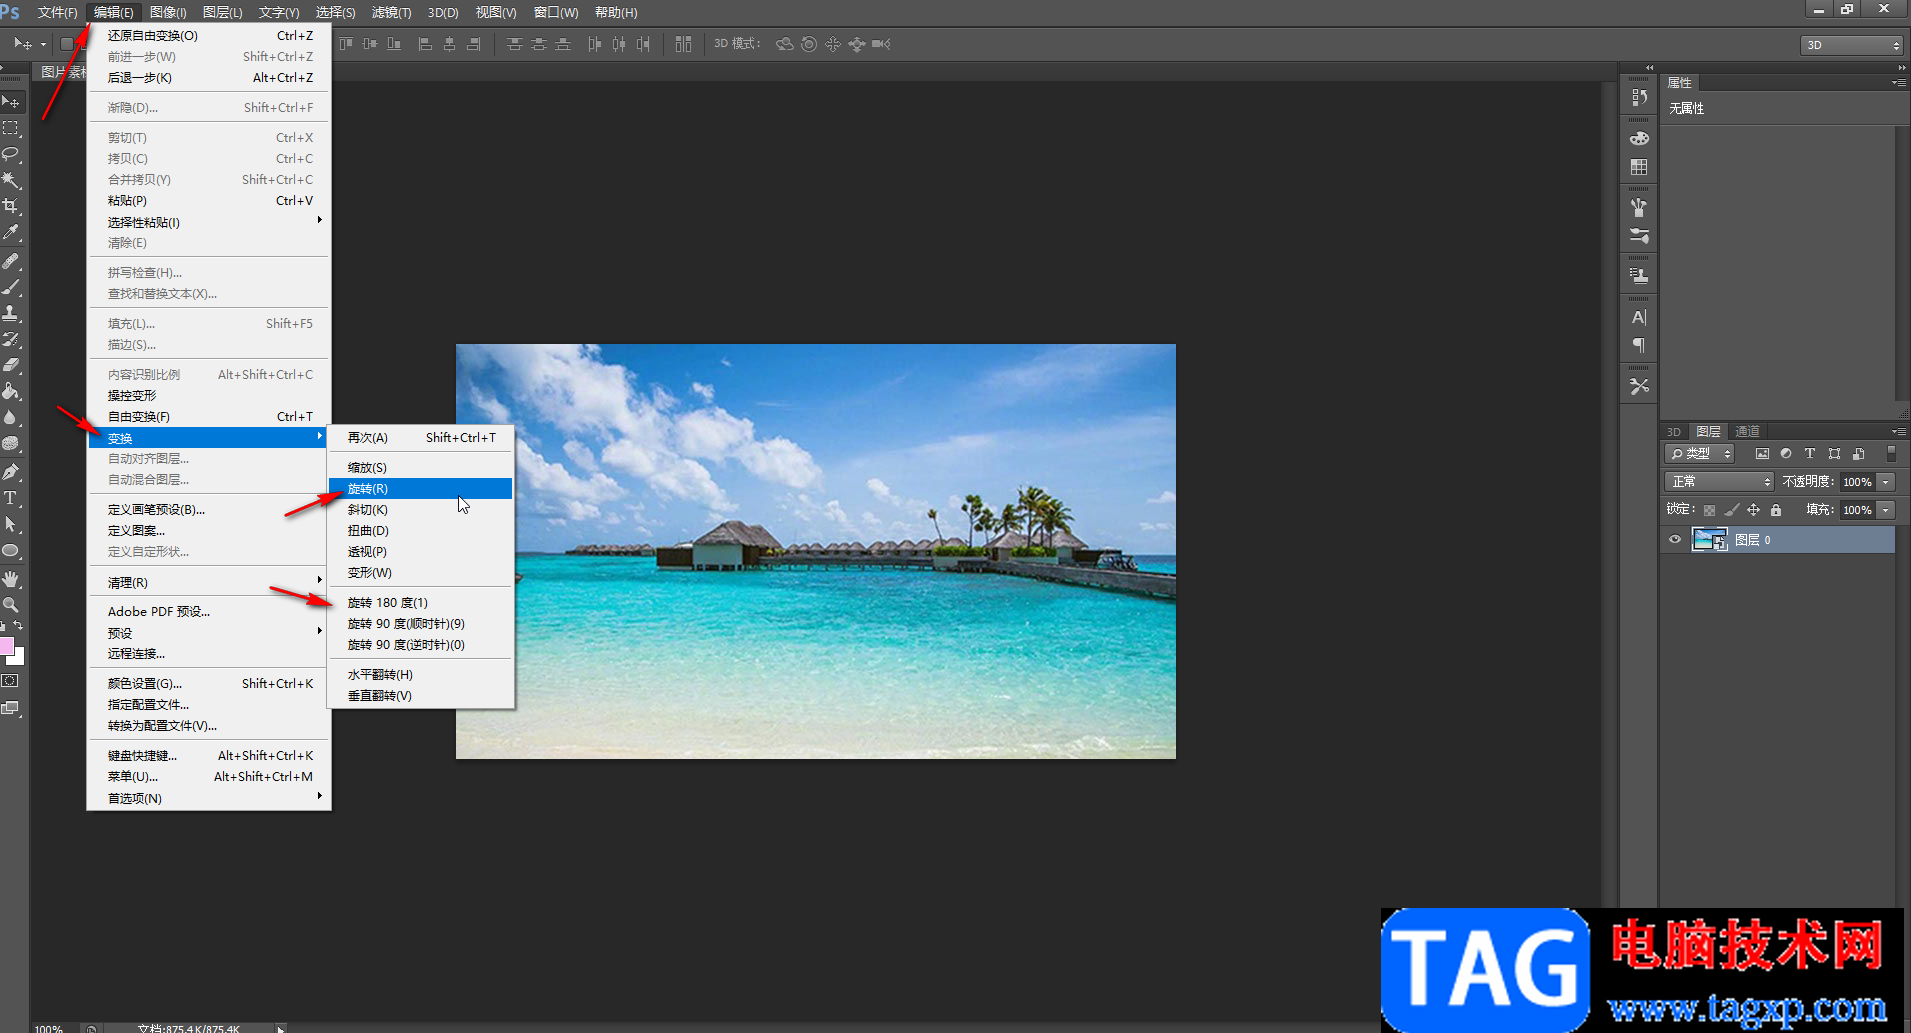Switch to the 通道 channels tab
This screenshot has width=1911, height=1033.
(x=1747, y=432)
